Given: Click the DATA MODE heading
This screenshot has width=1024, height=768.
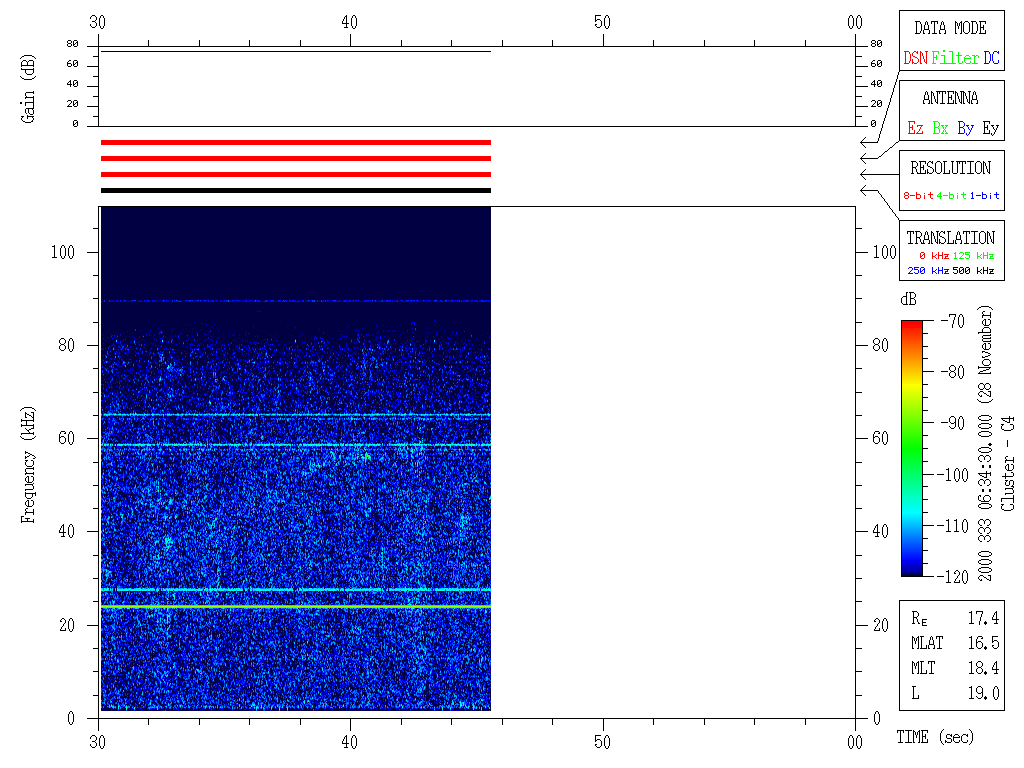Looking at the screenshot, I should (950, 28).
